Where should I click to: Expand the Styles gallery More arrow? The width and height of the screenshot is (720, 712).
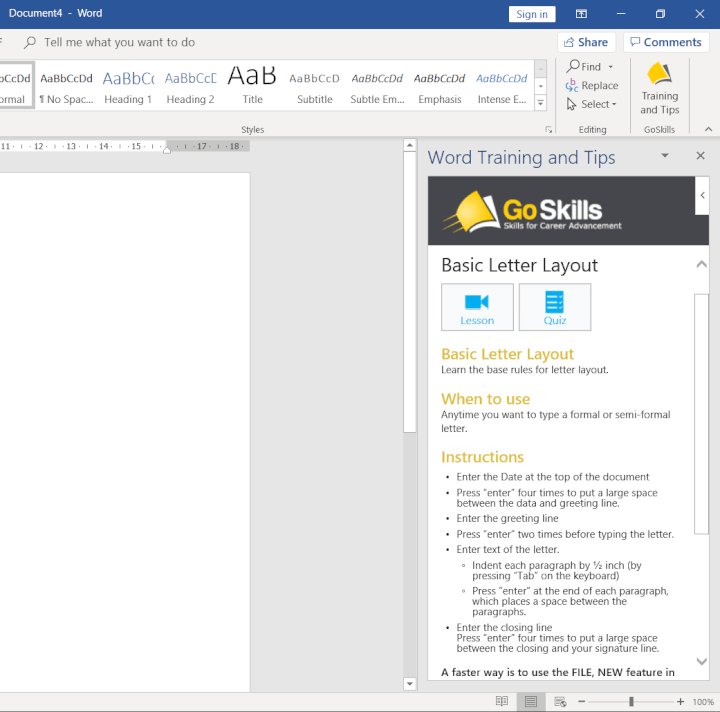point(540,103)
